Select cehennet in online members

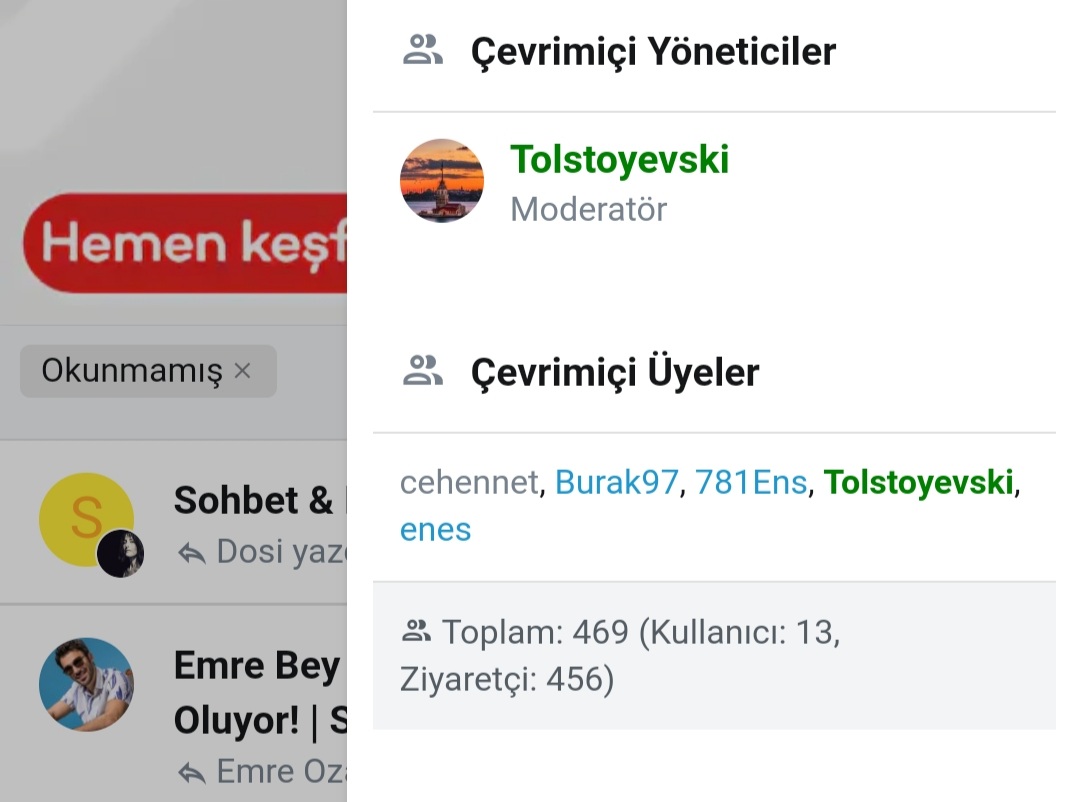[x=469, y=483]
